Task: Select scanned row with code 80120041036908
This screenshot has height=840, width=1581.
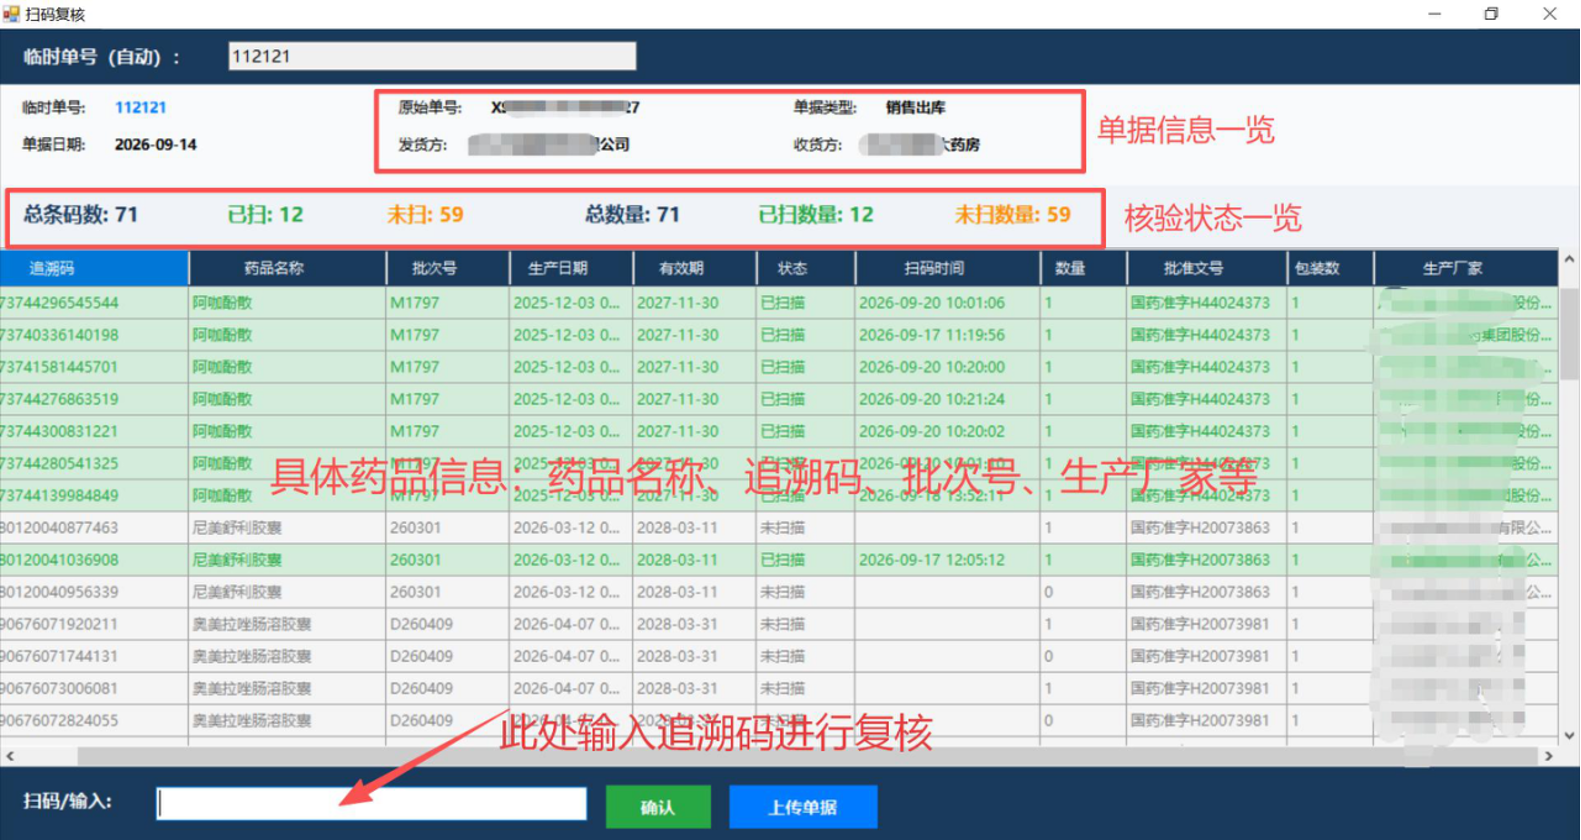Action: coord(778,559)
